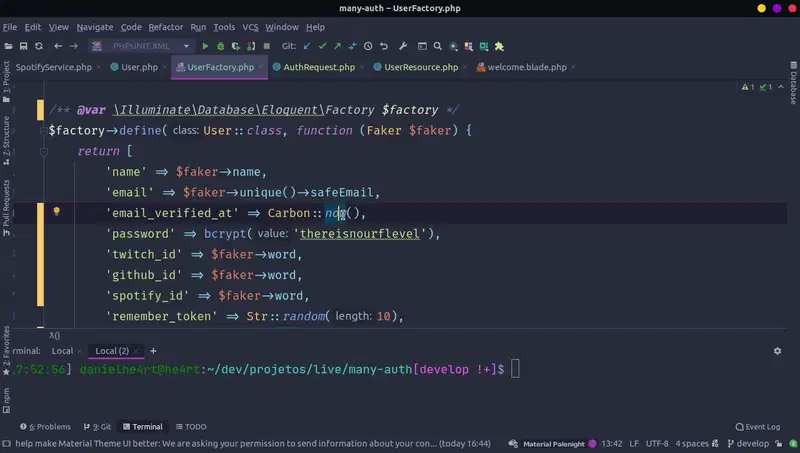800x453 pixels.
Task: Open the run anything terminal-window icon
Action: coord(422,46)
